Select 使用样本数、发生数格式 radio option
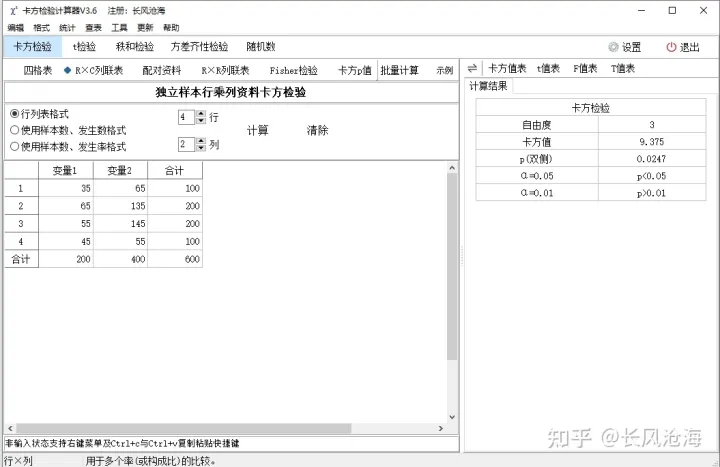 click(x=15, y=130)
